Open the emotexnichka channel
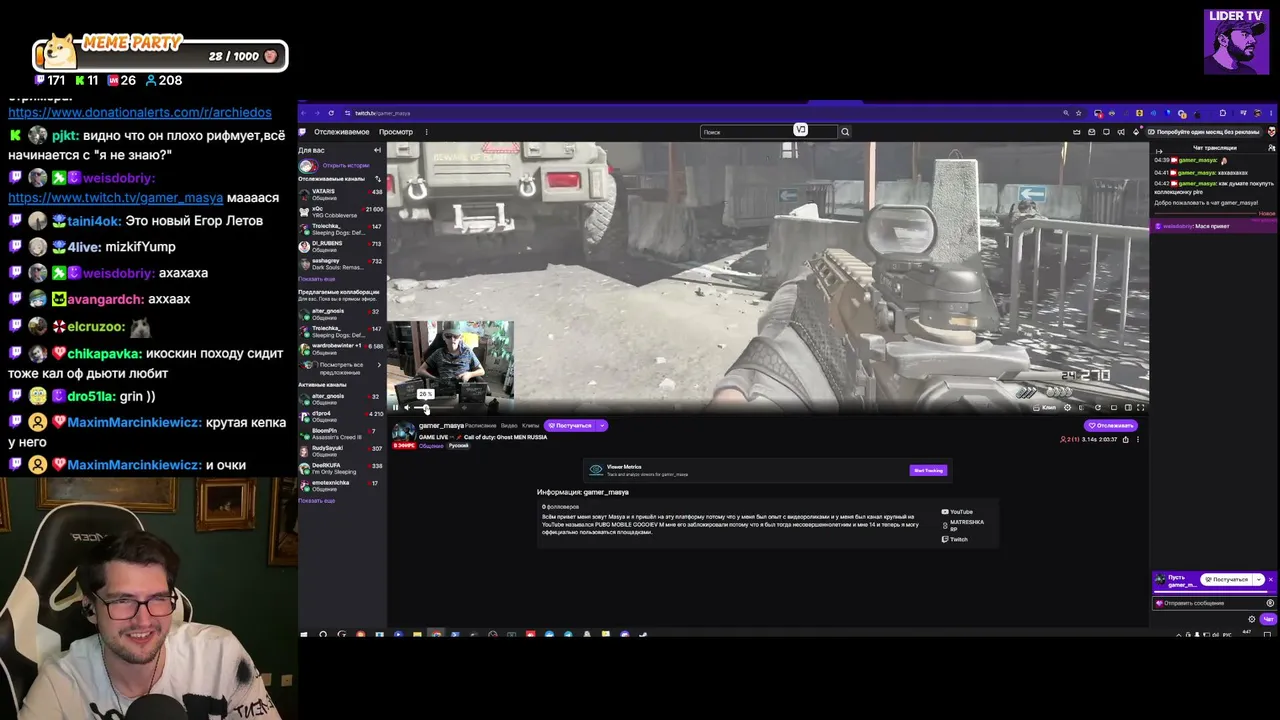The image size is (1280, 720). [x=341, y=485]
